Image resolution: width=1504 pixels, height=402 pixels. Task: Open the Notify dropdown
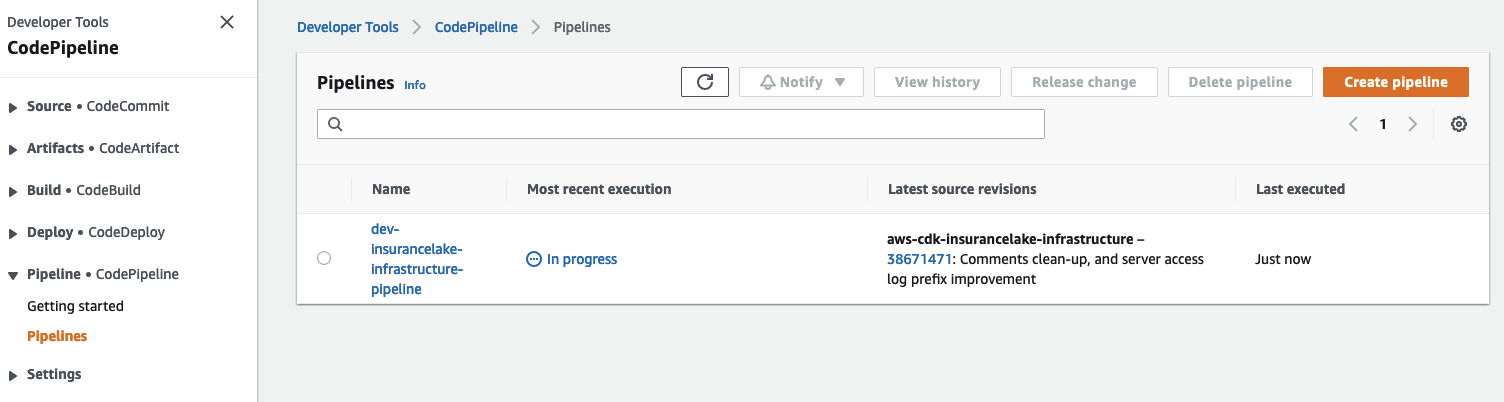tap(801, 82)
